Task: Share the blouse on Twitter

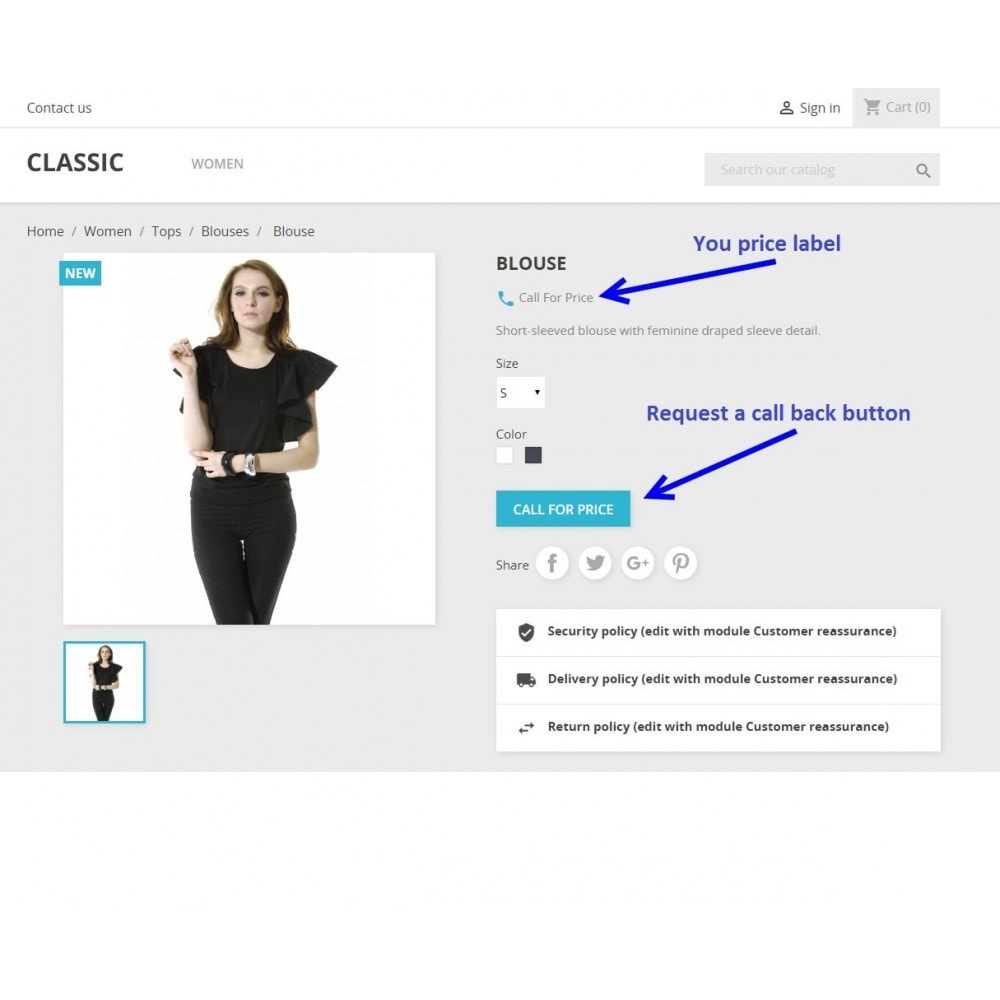Action: [595, 563]
